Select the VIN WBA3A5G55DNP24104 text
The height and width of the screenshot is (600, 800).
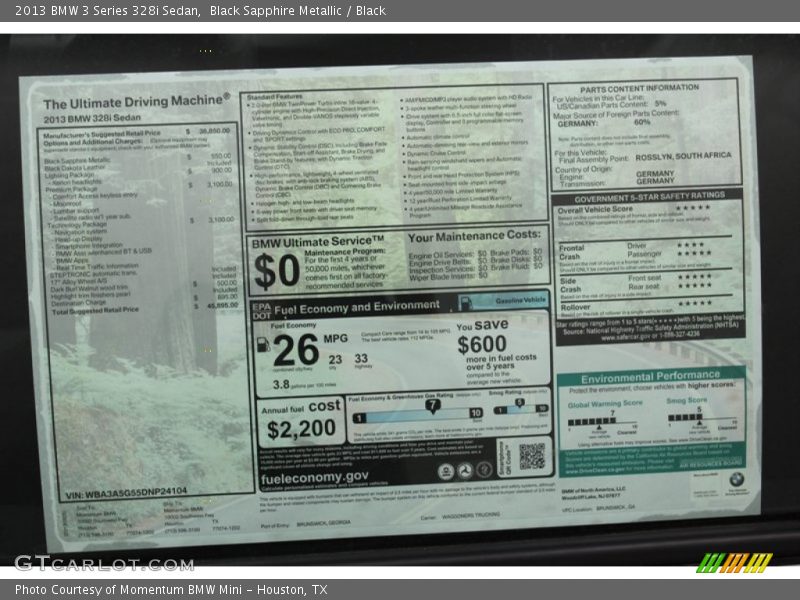[126, 493]
